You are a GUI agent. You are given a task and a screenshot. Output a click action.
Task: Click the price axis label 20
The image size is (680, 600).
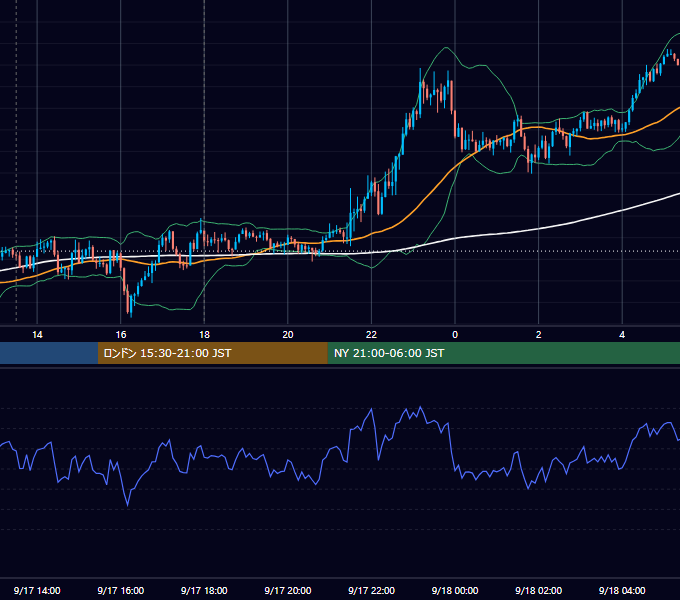pos(288,335)
